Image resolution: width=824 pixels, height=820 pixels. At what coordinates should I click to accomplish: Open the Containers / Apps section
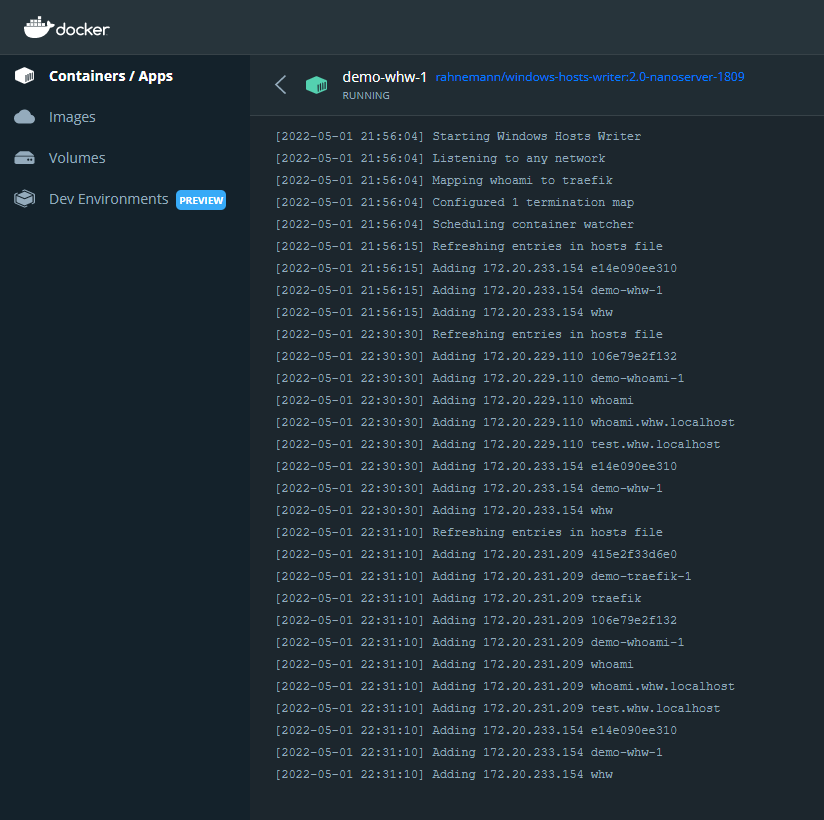(x=111, y=76)
